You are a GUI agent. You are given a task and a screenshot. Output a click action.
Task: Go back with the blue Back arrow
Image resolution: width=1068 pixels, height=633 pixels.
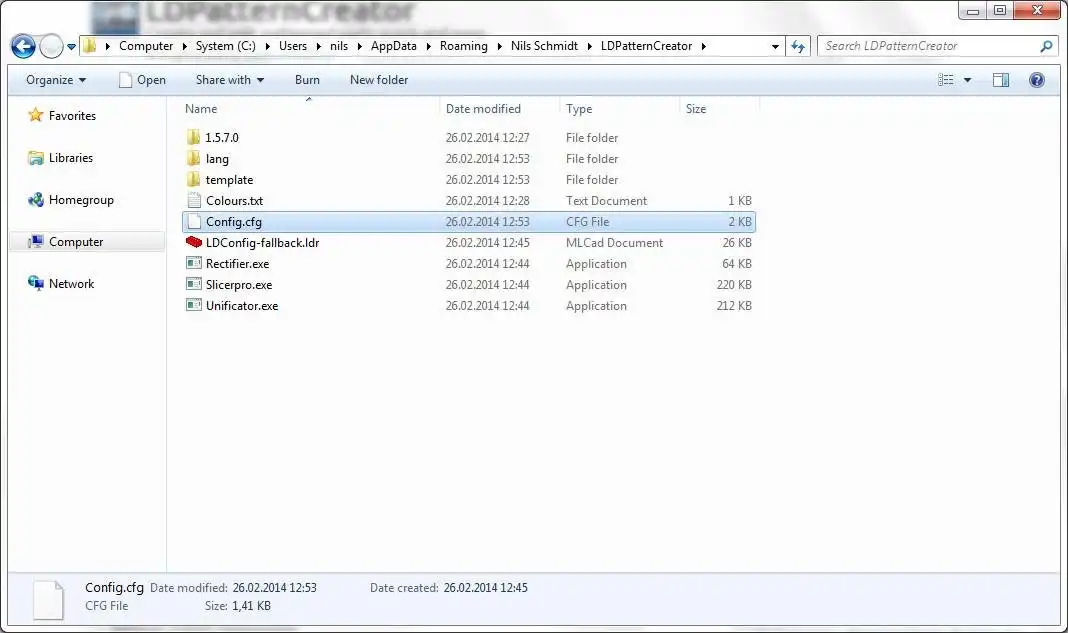pyautogui.click(x=23, y=46)
